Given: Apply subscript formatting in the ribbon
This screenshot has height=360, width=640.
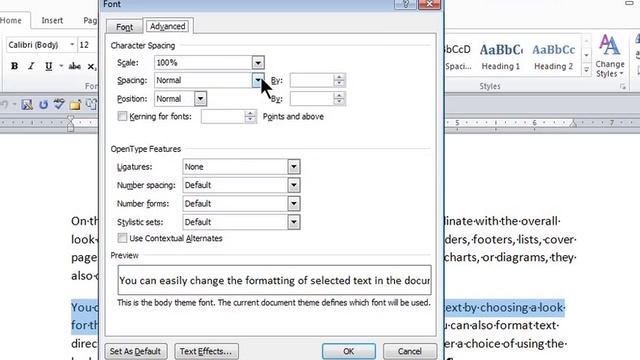Looking at the screenshot, I should coord(91,67).
